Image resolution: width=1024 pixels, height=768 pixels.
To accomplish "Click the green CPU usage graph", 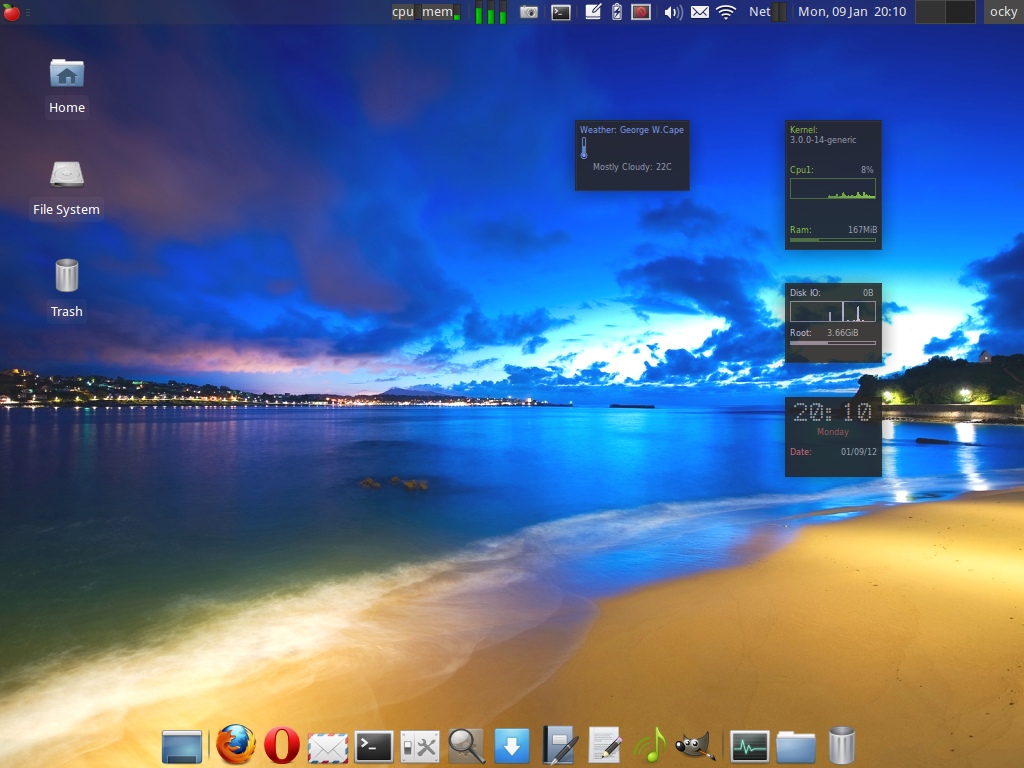I will tap(833, 189).
